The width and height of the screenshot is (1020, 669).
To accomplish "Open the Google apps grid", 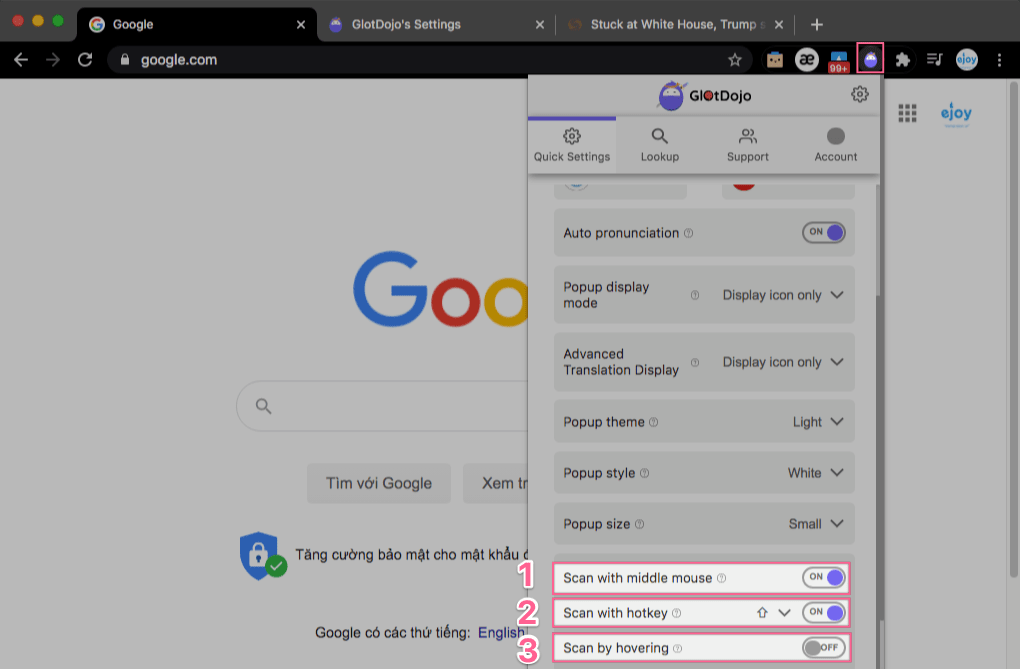I will tap(907, 113).
